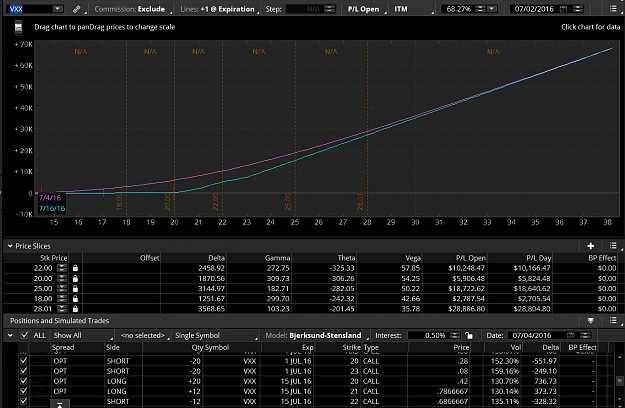Toggle lock icon on the 28.01 price slice

(75, 309)
